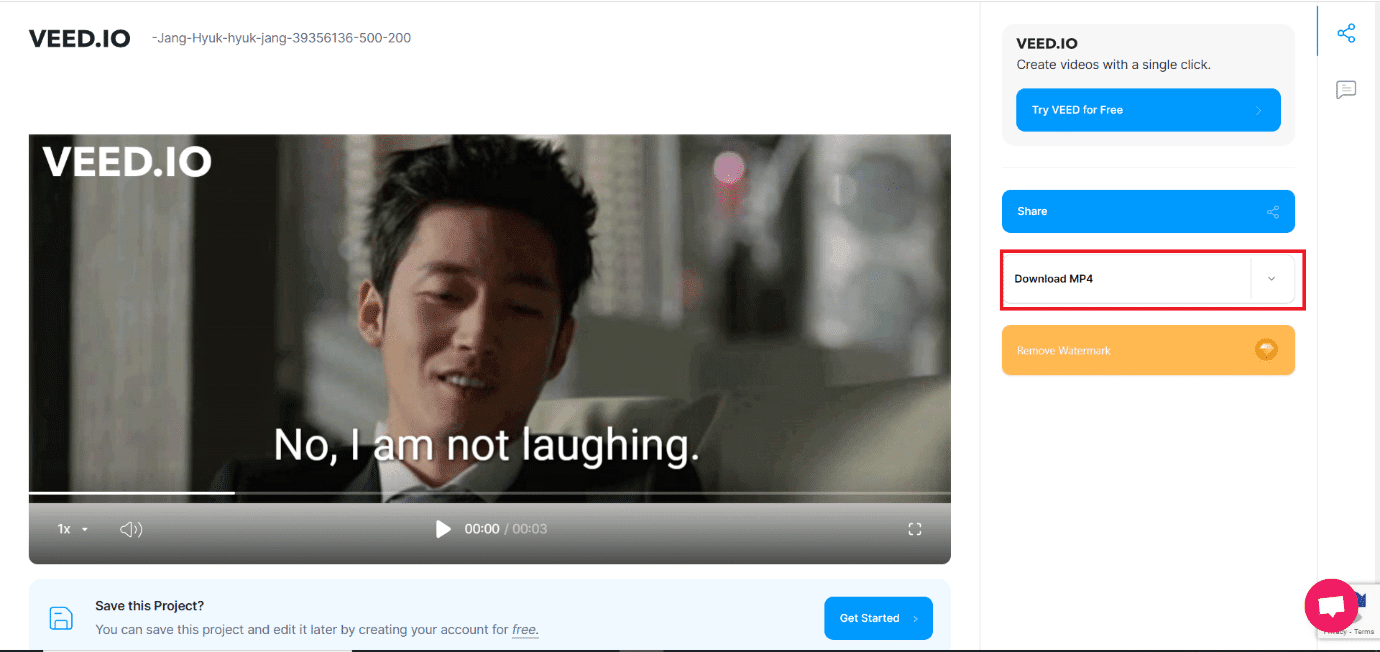Open the 1x playback speed dropdown
This screenshot has height=652, width=1380.
point(73,529)
